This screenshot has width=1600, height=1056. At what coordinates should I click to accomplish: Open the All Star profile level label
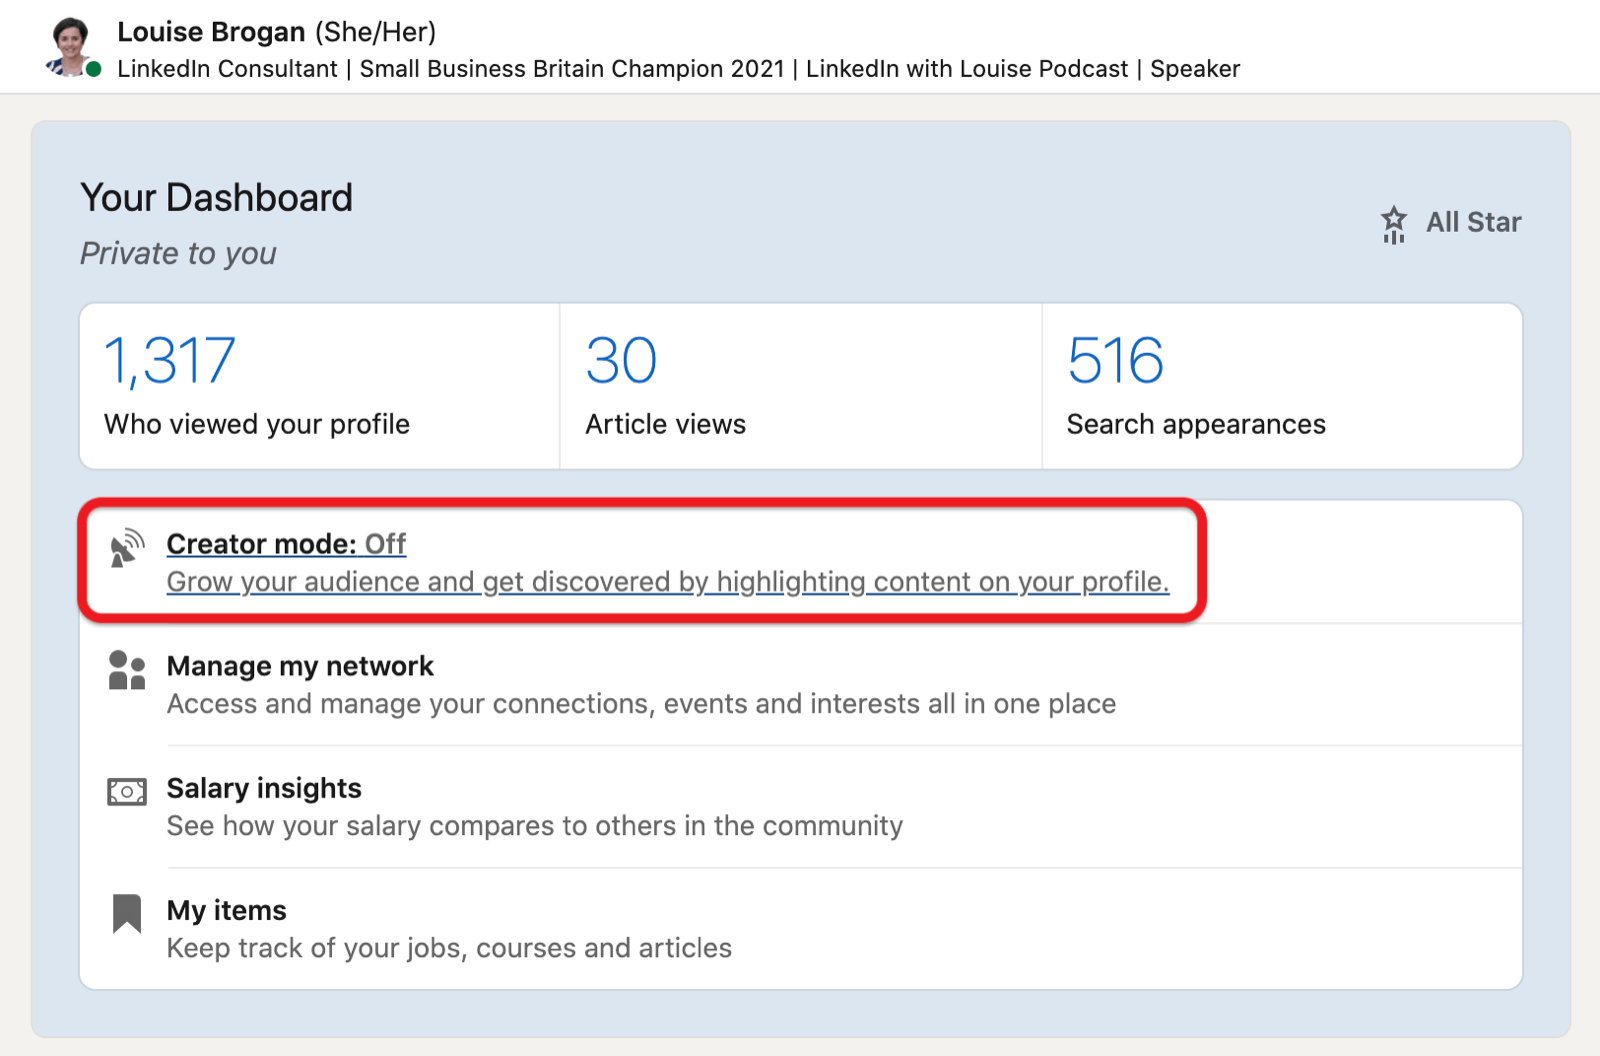tap(1473, 222)
